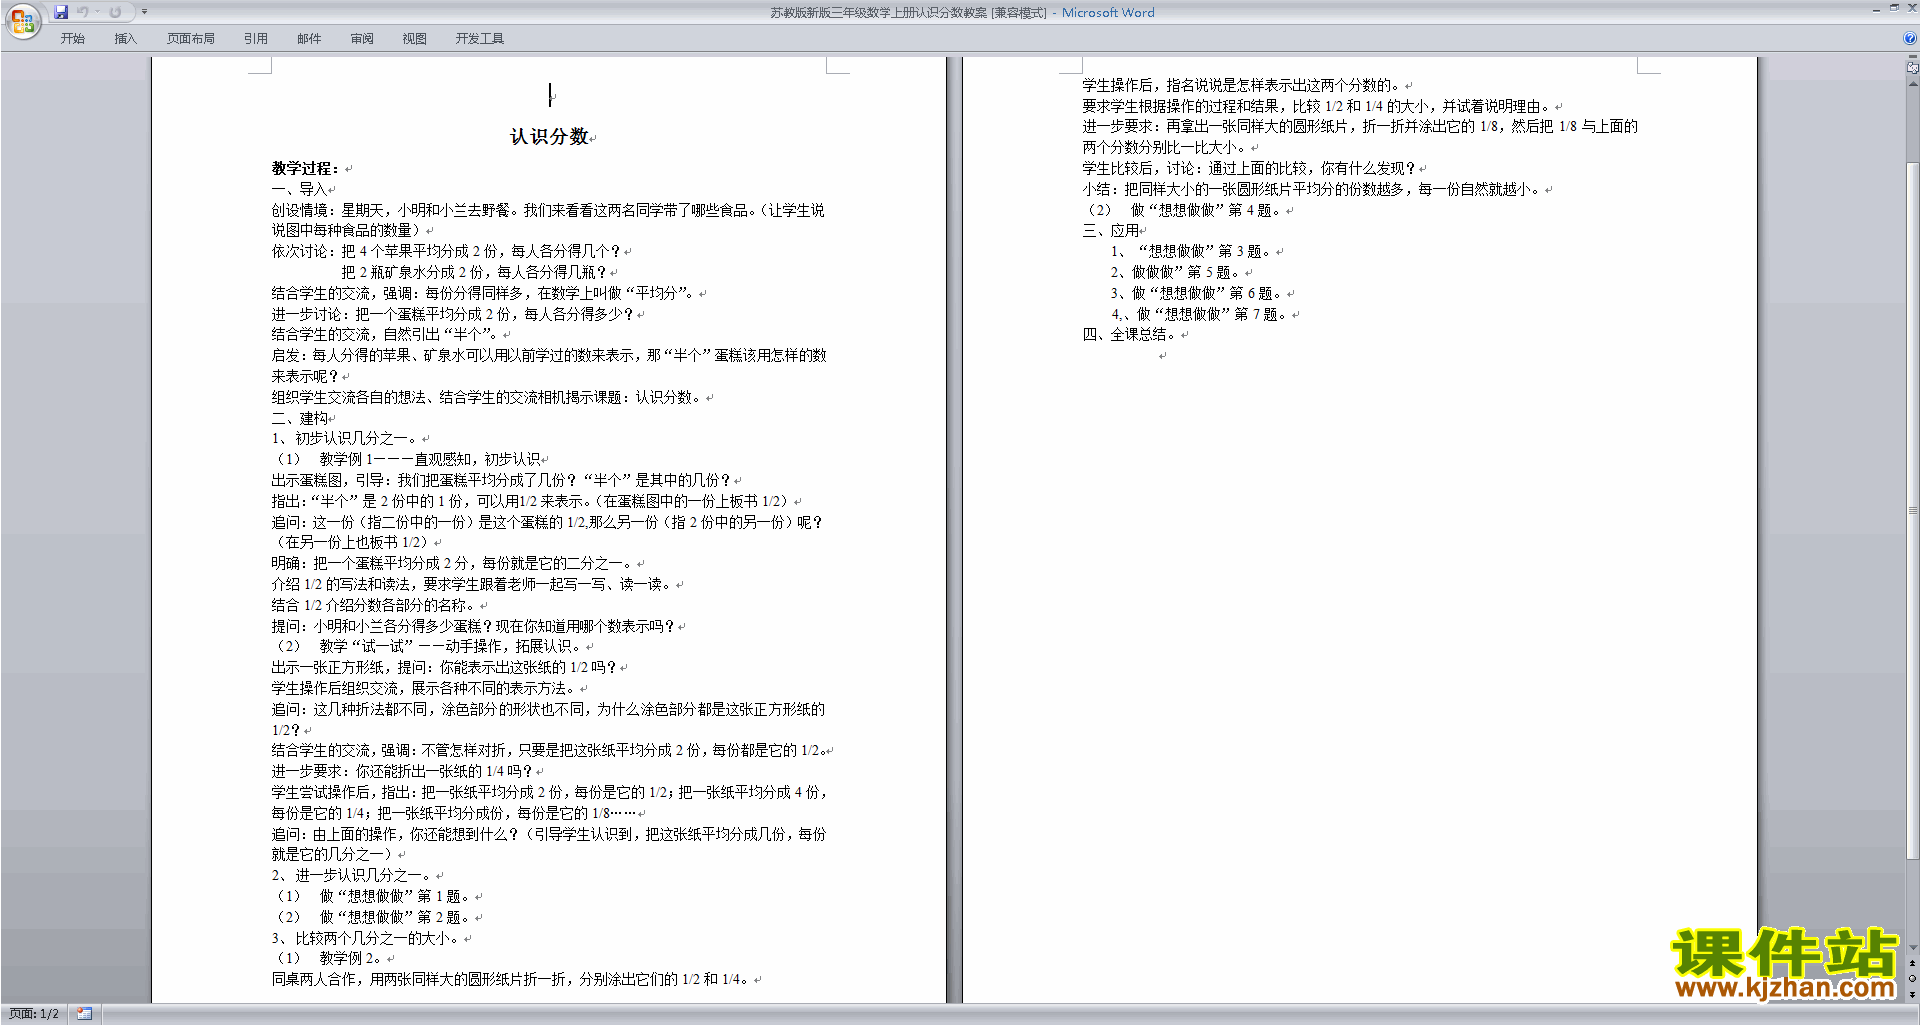Click the Next Page double-arrow button

click(1913, 994)
